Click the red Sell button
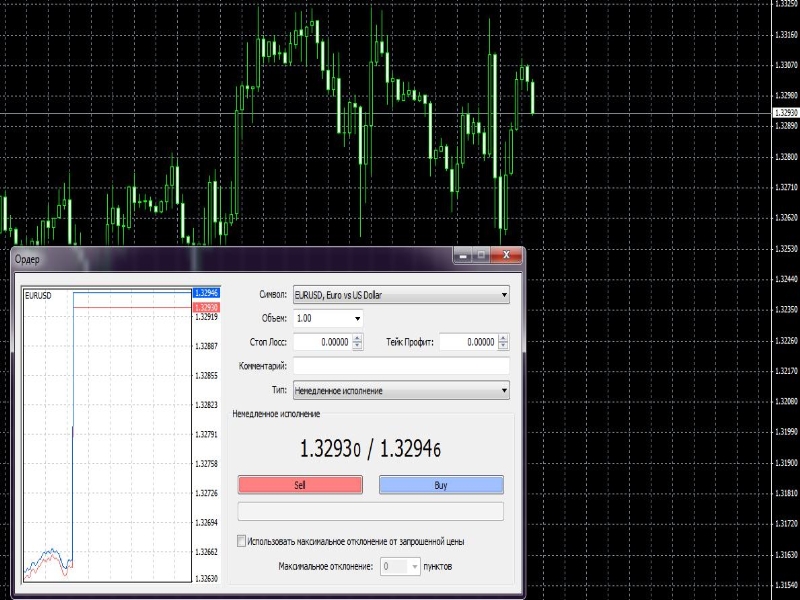Image resolution: width=800 pixels, height=600 pixels. pyautogui.click(x=300, y=485)
